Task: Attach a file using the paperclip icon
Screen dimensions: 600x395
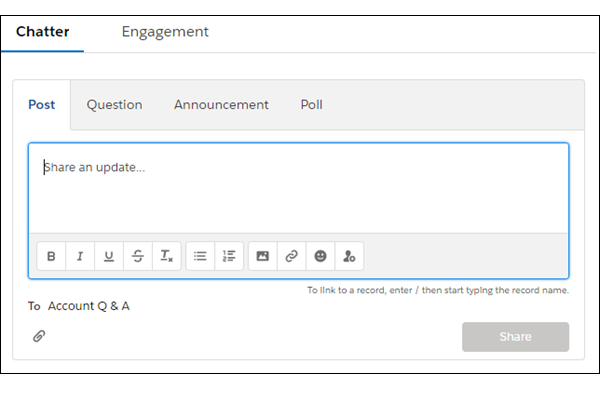Action: coord(39,336)
